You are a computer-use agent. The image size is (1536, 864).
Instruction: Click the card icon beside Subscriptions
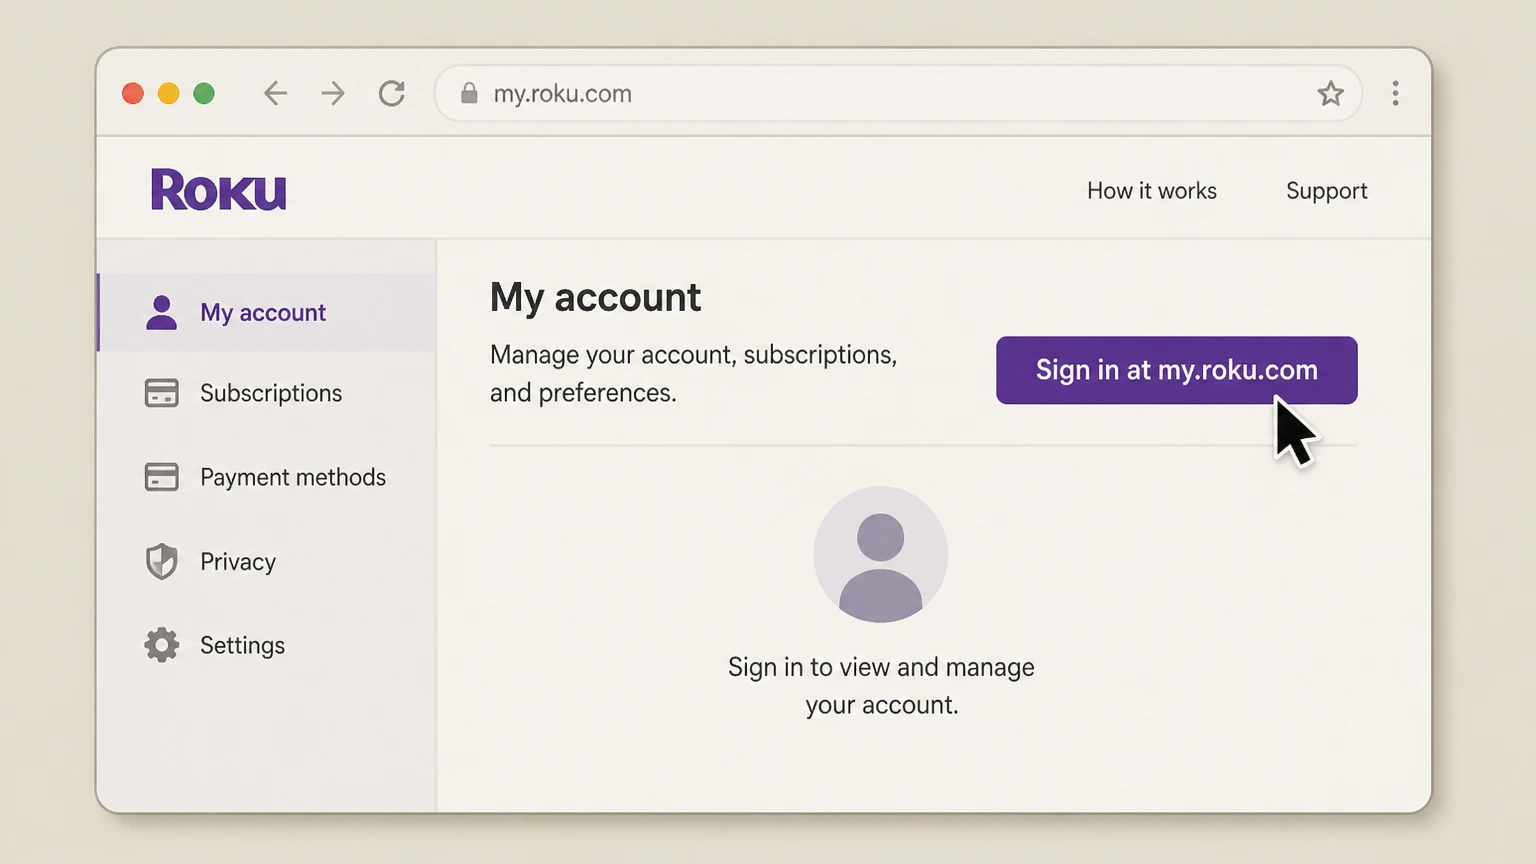pyautogui.click(x=161, y=393)
